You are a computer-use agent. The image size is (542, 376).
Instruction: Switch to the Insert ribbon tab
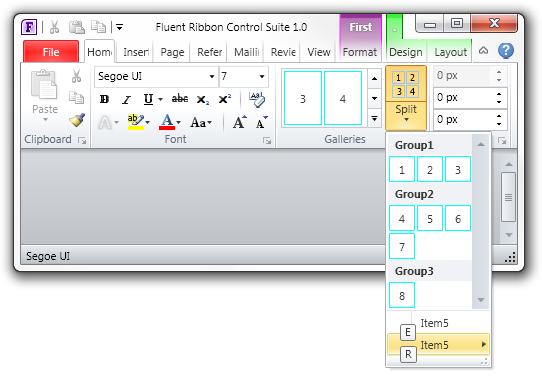(x=136, y=52)
